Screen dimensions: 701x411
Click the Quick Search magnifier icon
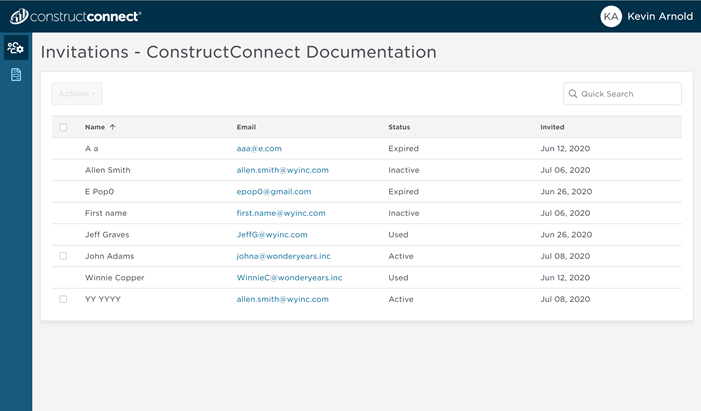coord(573,93)
